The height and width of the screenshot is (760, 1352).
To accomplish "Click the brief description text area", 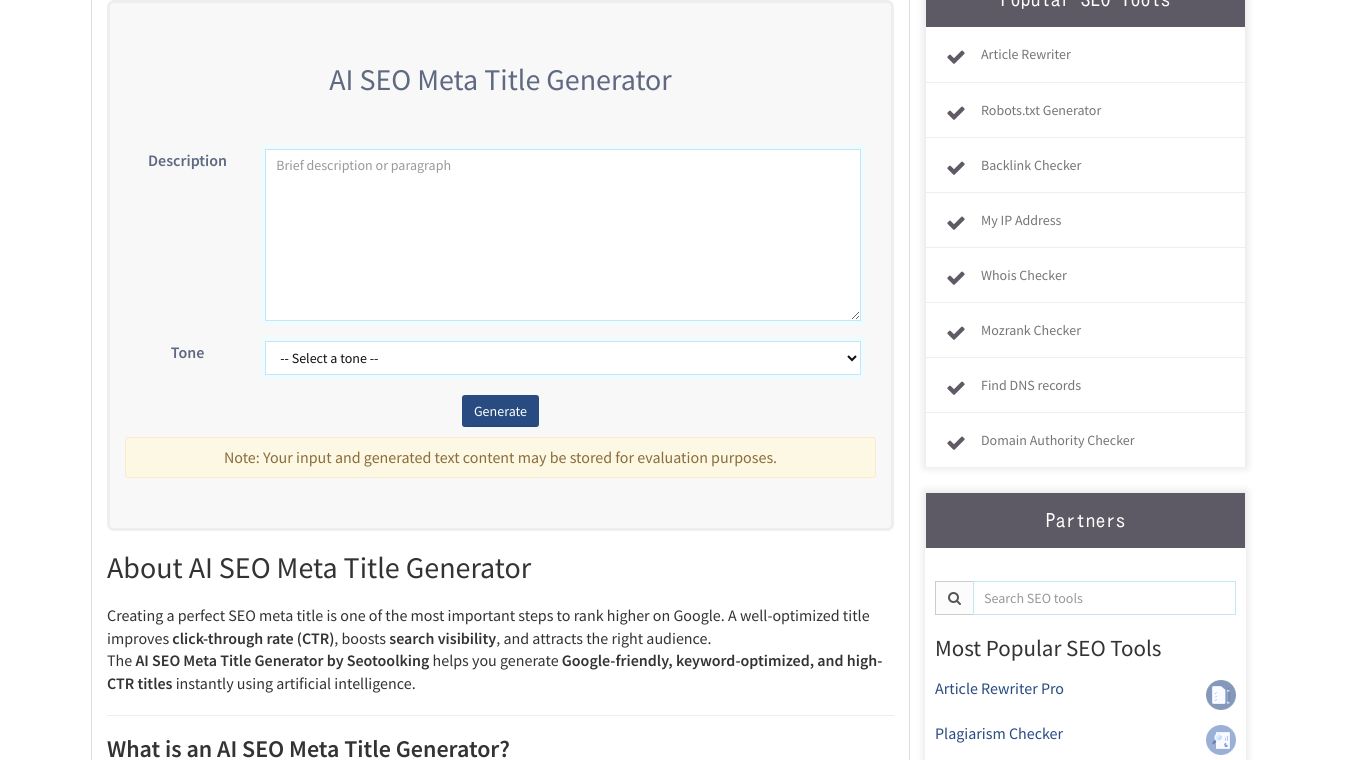I will 562,234.
